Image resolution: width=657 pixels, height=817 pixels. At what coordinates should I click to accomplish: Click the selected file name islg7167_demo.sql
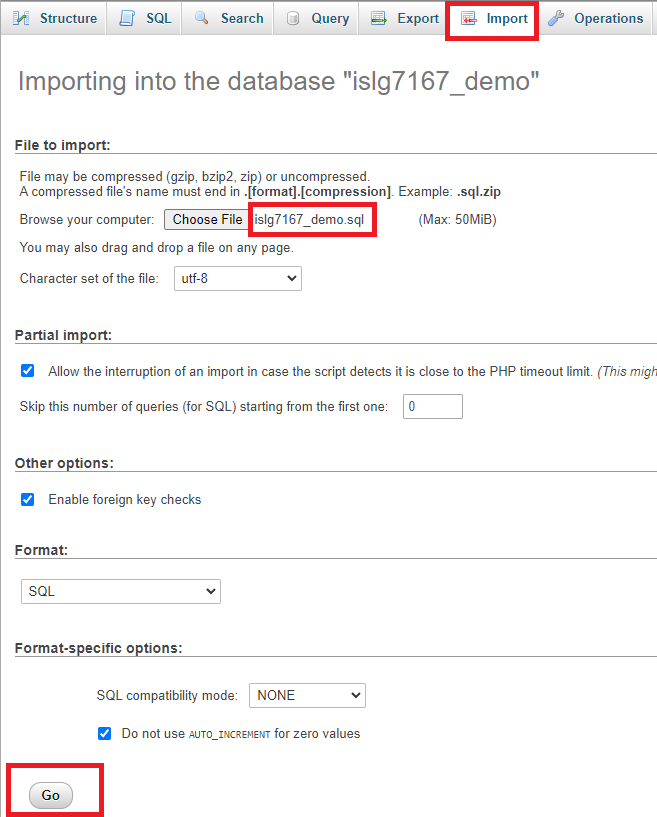point(309,219)
